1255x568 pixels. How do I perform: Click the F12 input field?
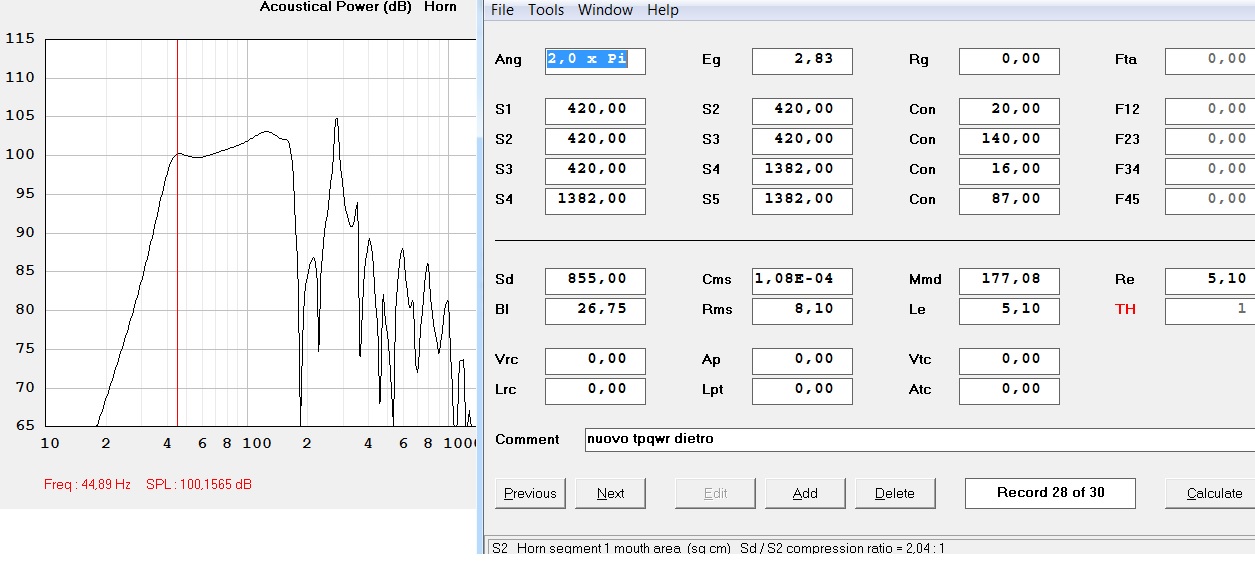[1210, 110]
